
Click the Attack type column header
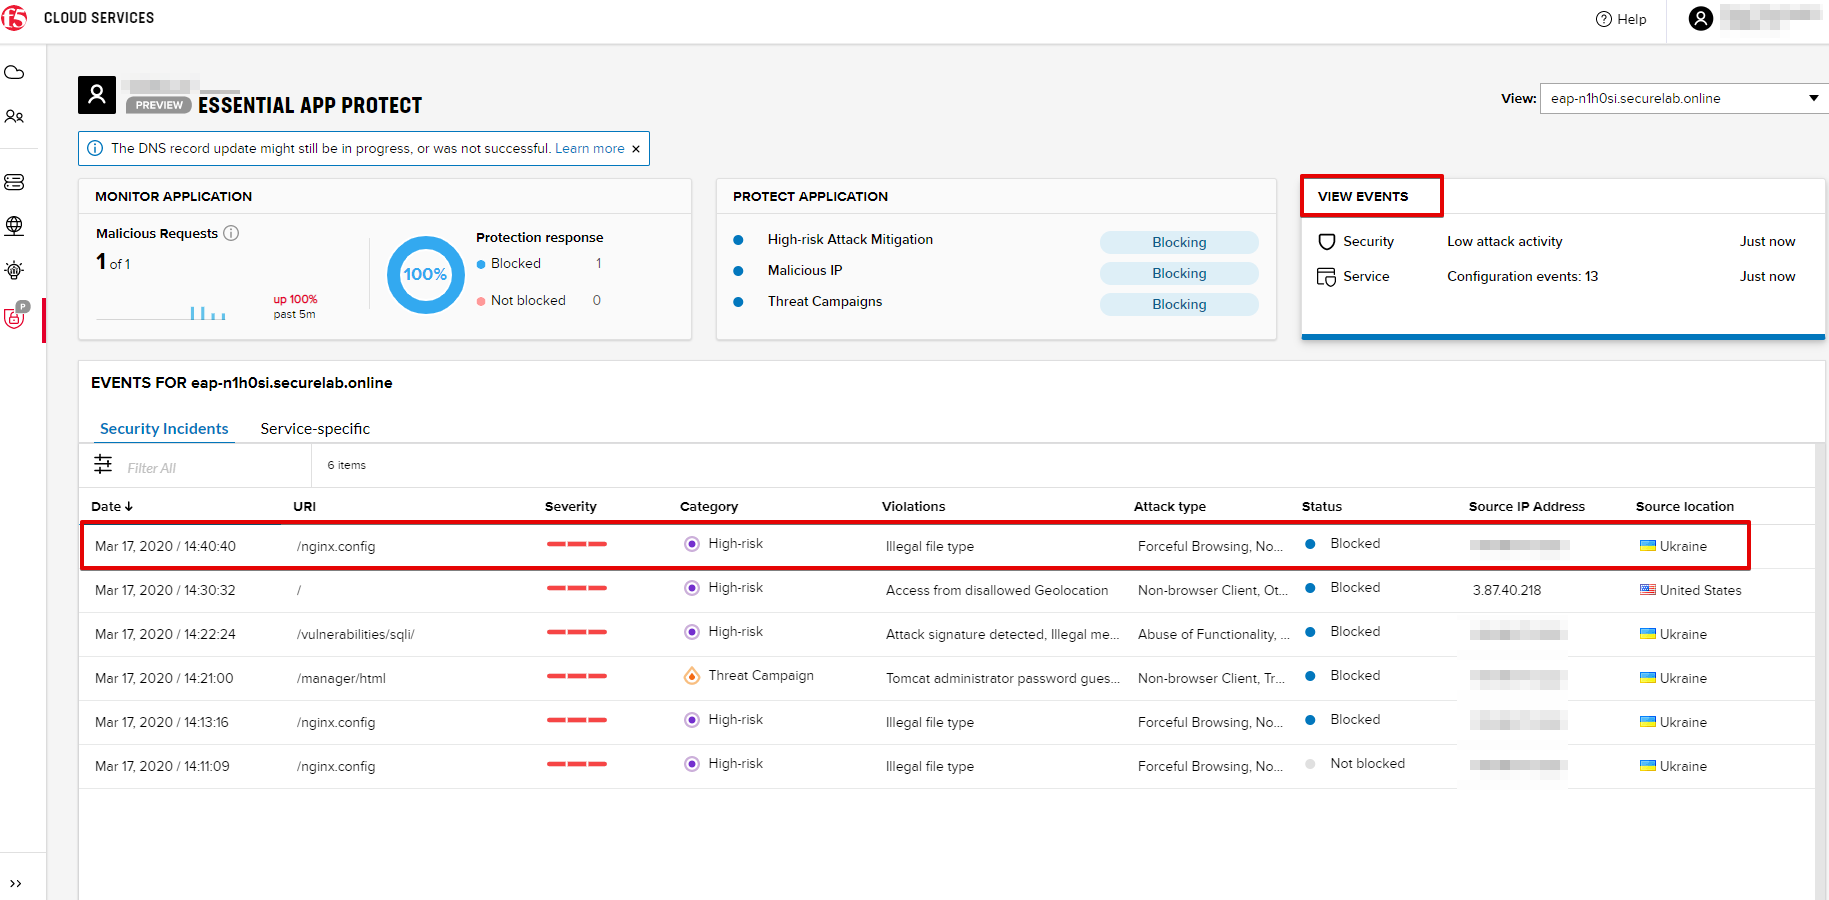pos(1169,506)
